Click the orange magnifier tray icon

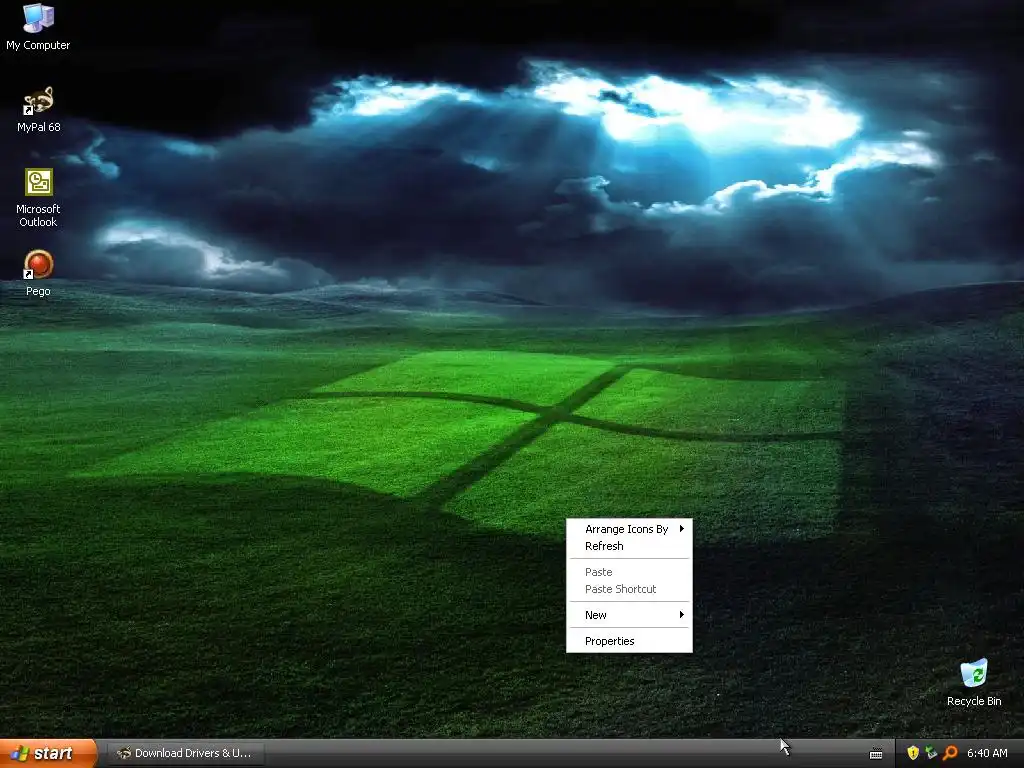(950, 753)
